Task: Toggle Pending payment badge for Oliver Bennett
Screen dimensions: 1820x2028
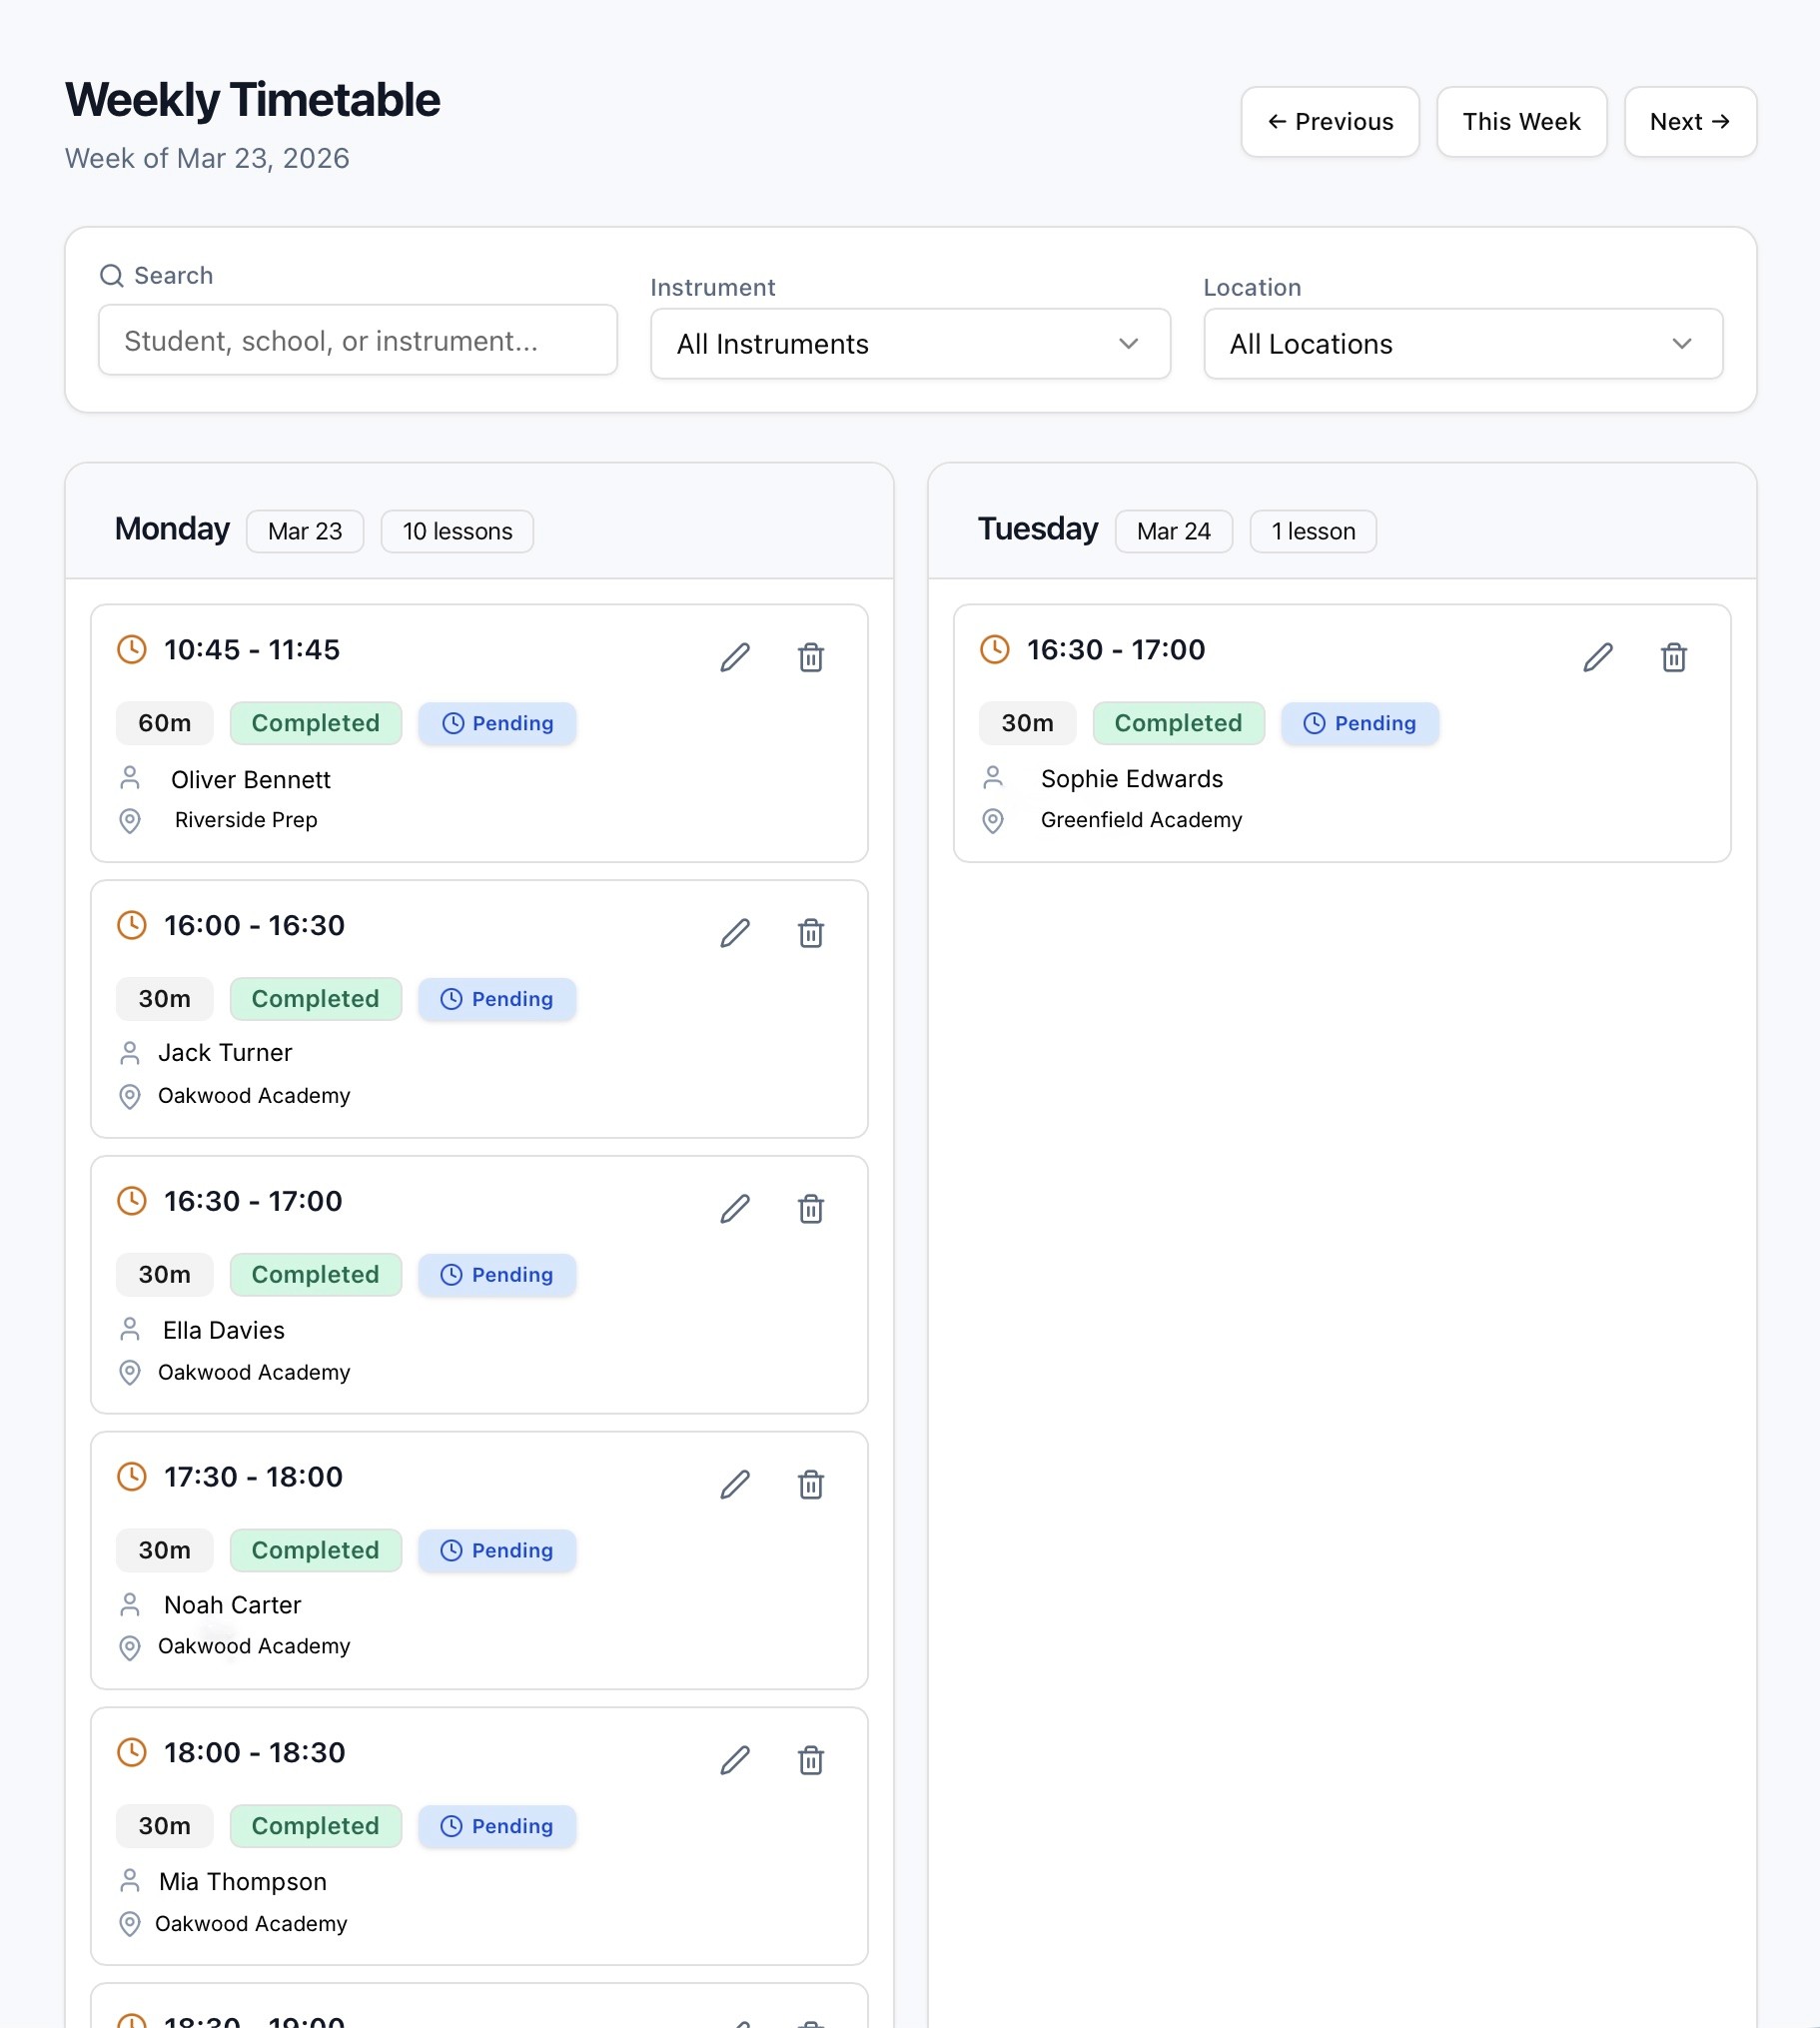Action: 497,723
